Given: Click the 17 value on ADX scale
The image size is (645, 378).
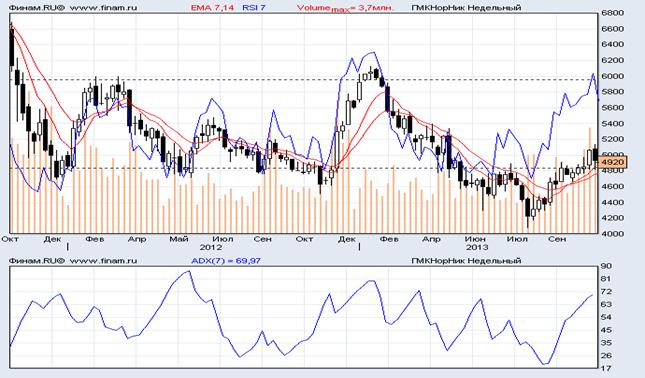Looking at the screenshot, I should pyautogui.click(x=606, y=368).
